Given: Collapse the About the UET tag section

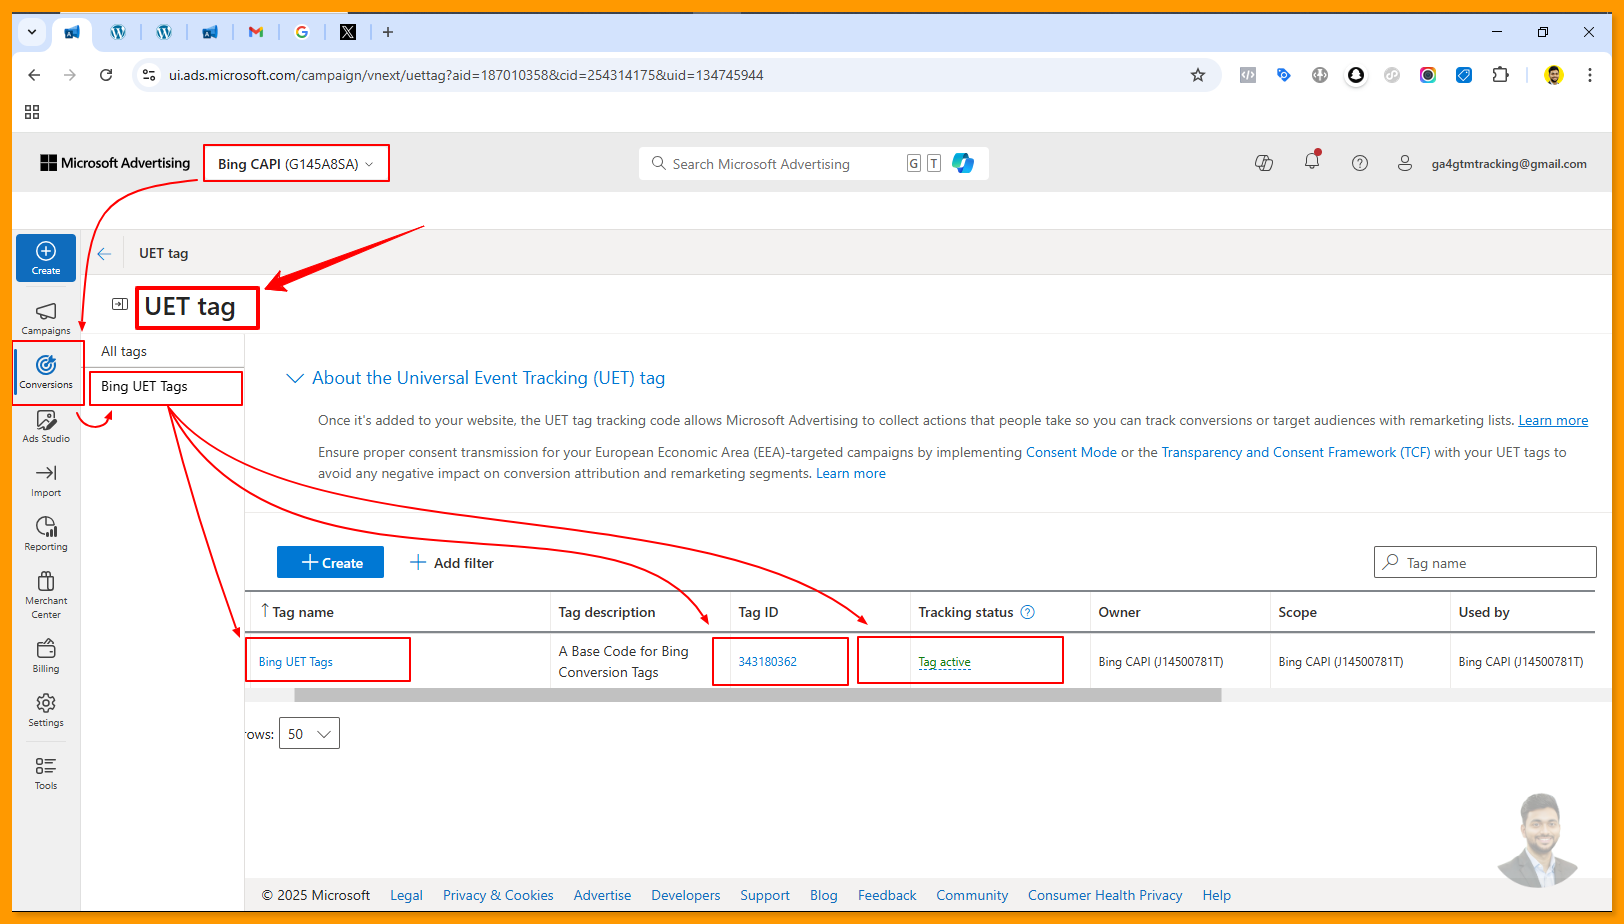Looking at the screenshot, I should [295, 378].
